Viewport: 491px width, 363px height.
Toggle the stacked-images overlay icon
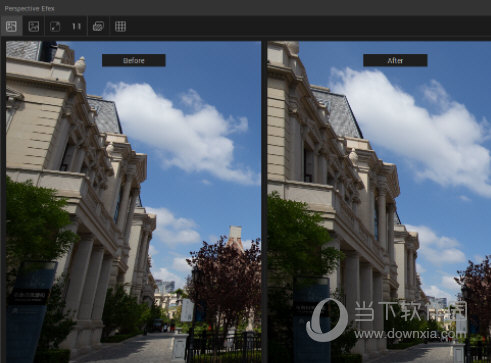coord(98,26)
